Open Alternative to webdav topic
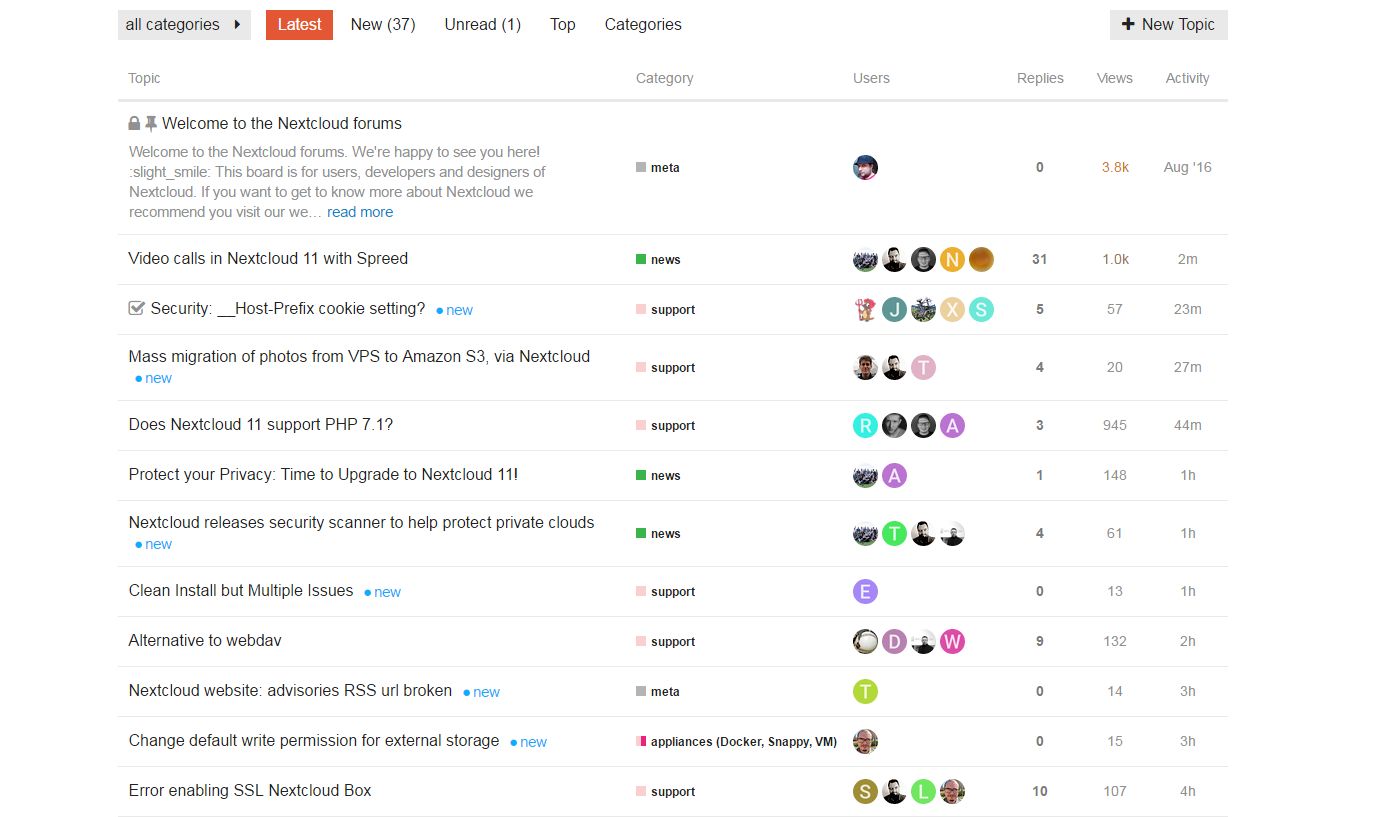This screenshot has height=817, width=1397. click(205, 641)
